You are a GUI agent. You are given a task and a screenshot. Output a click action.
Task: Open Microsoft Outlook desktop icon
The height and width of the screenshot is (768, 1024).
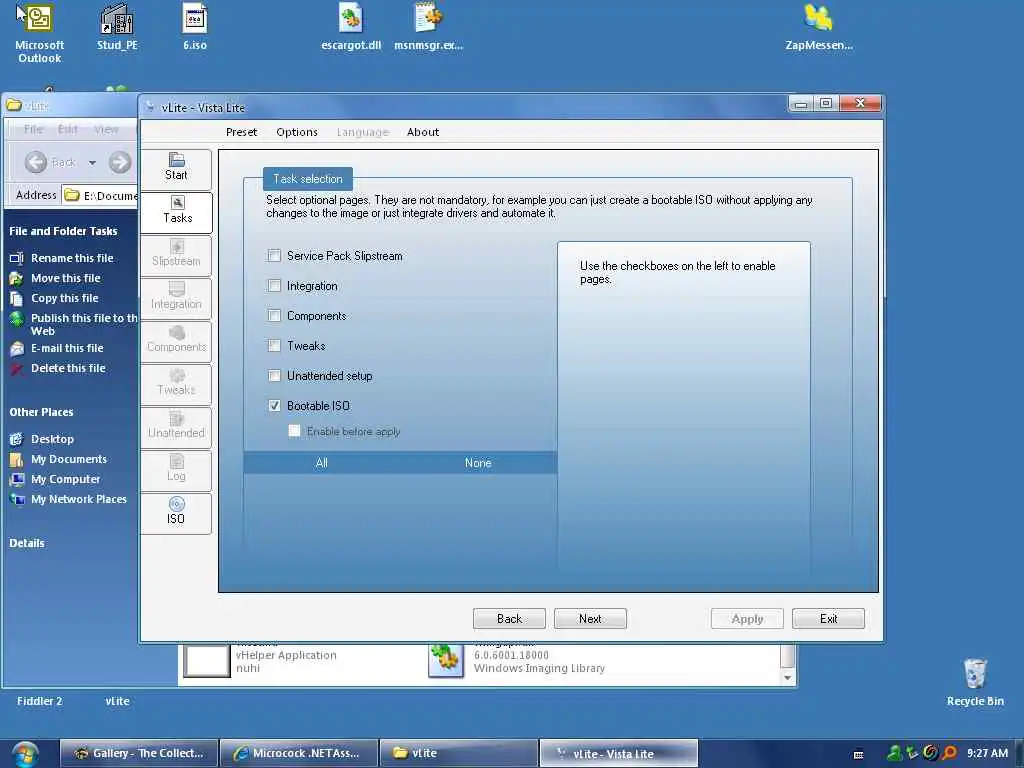(39, 33)
